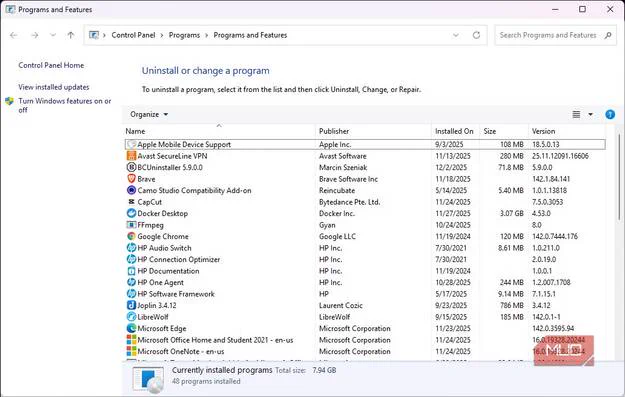
Task: Click the change view list icon
Action: 576,114
